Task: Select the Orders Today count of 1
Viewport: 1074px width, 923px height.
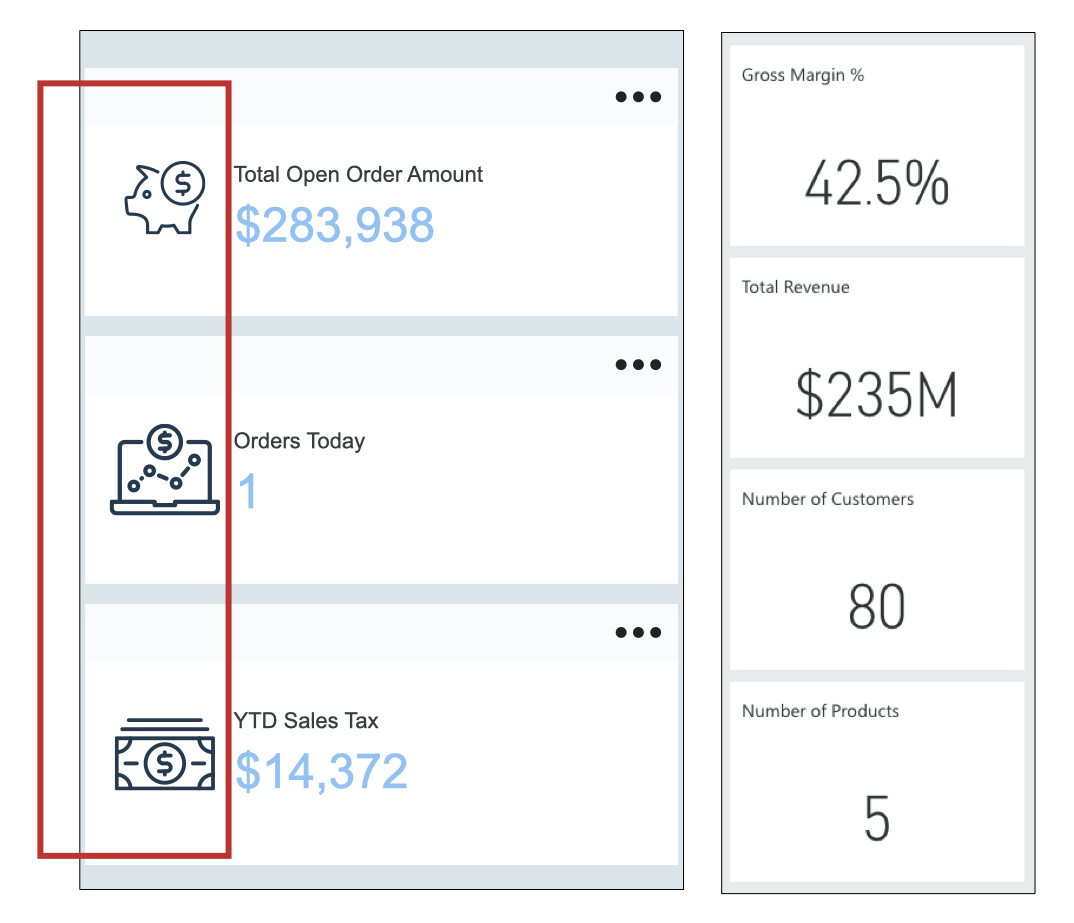Action: 247,492
